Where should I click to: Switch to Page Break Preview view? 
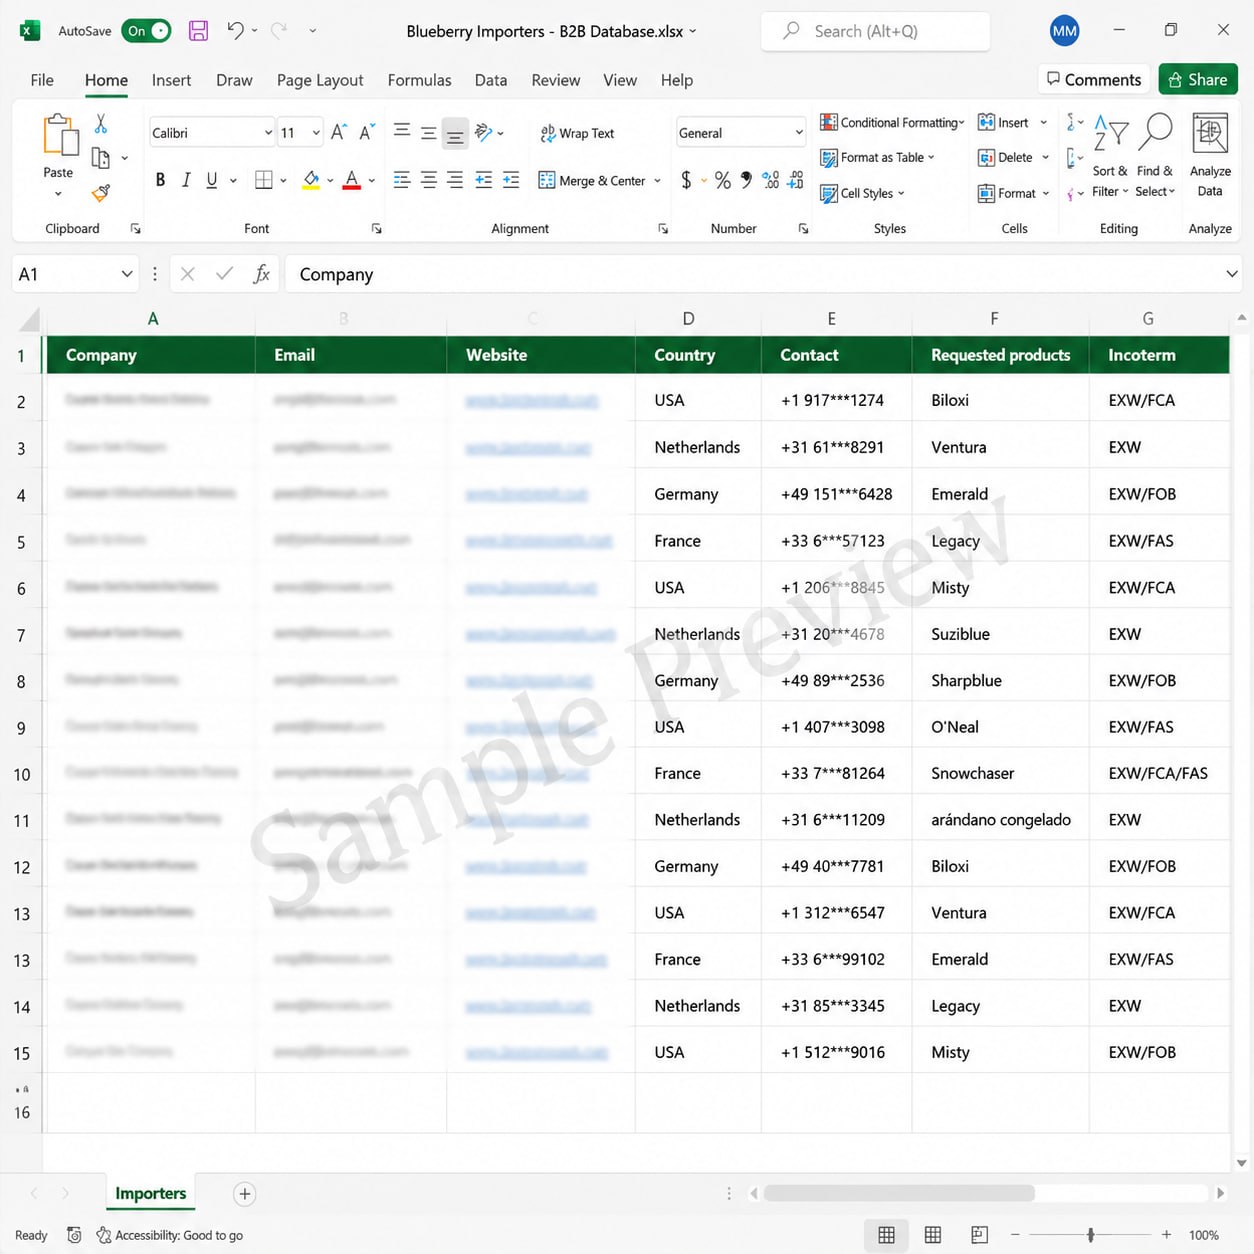click(979, 1235)
